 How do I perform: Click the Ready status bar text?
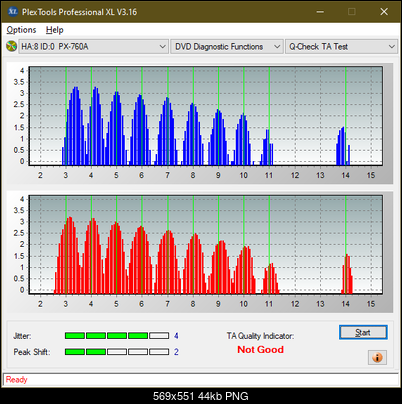17,380
